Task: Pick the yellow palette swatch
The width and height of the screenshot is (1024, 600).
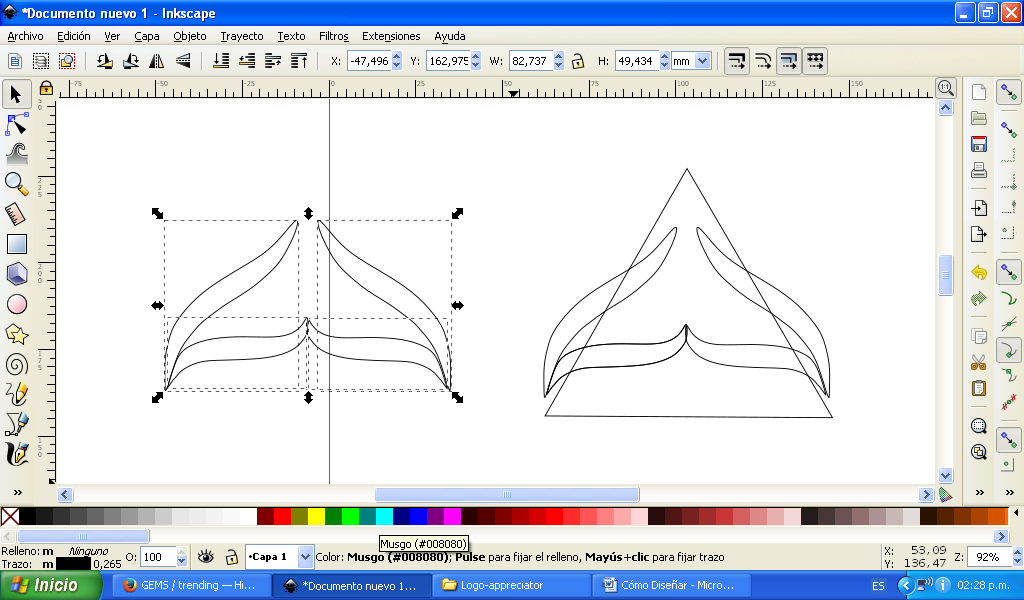Action: [x=316, y=516]
